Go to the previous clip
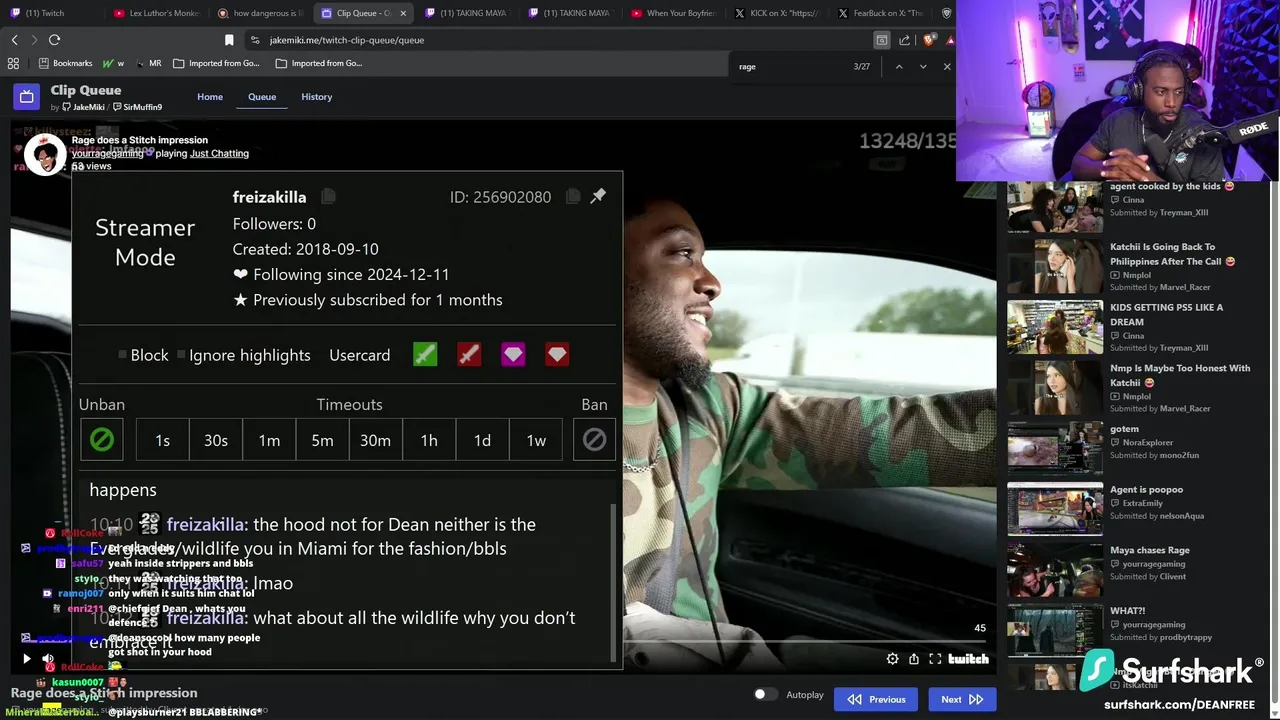Viewport: 1280px width, 720px height. 876,699
